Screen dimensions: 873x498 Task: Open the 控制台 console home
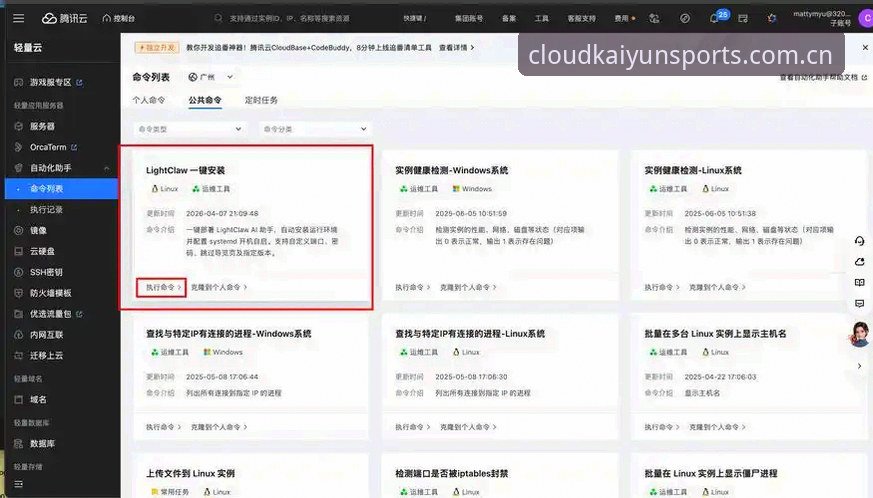click(119, 18)
